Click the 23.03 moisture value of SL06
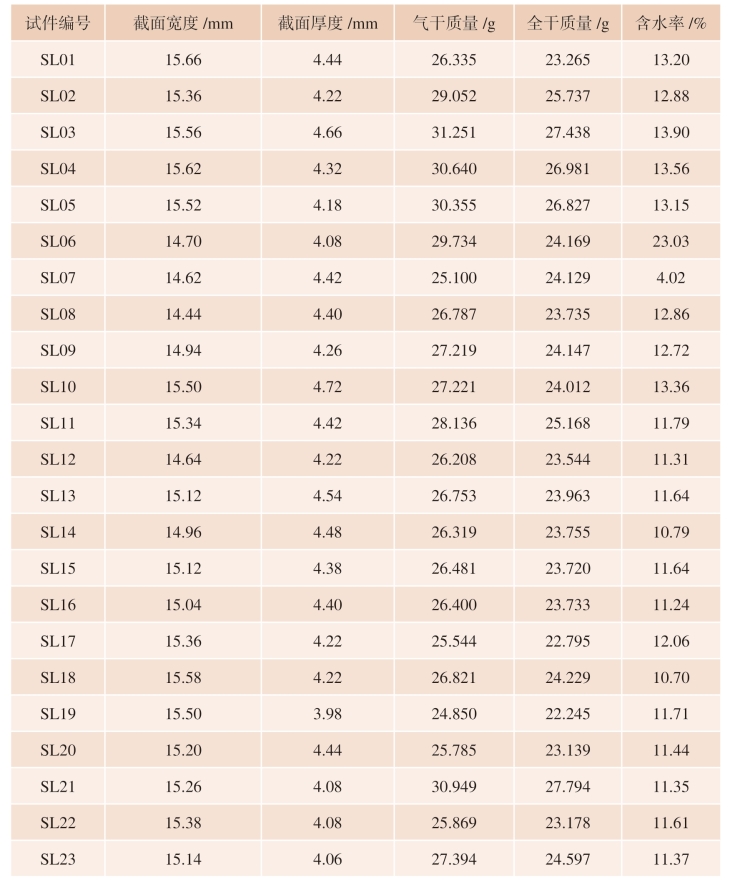This screenshot has height=883, width=730. pyautogui.click(x=671, y=241)
